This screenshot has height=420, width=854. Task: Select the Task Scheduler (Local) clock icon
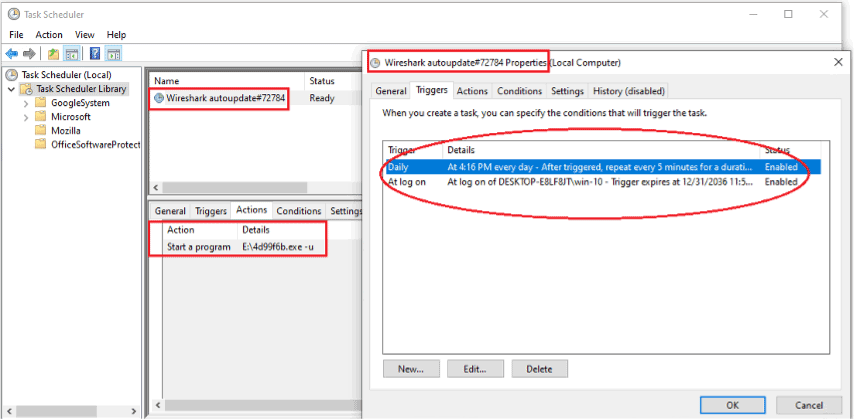(12, 75)
